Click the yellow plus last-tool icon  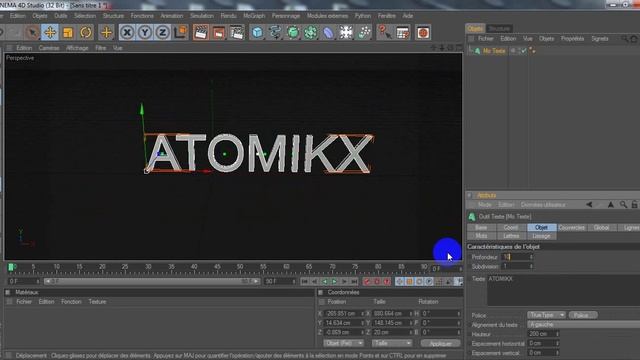[106, 32]
